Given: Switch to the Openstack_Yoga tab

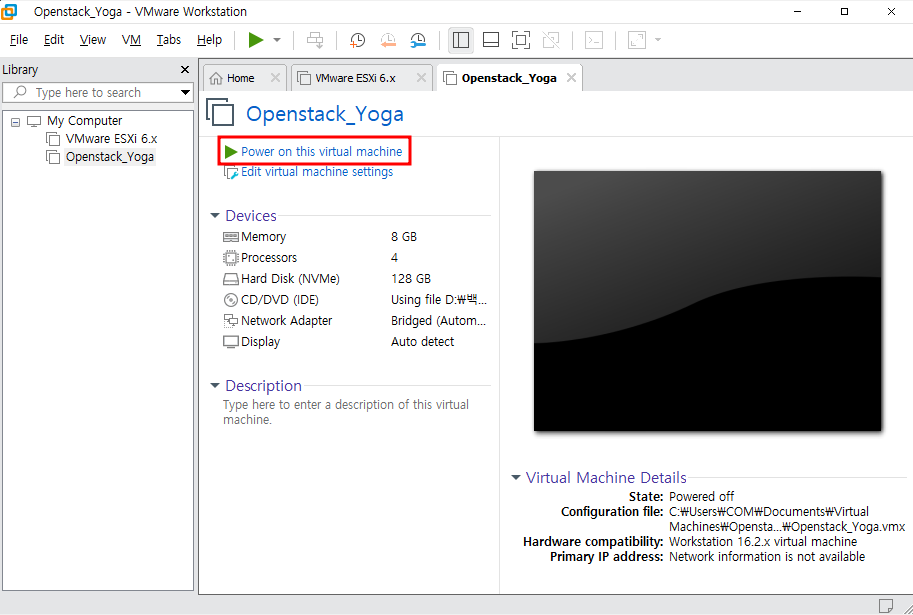Looking at the screenshot, I should point(509,78).
